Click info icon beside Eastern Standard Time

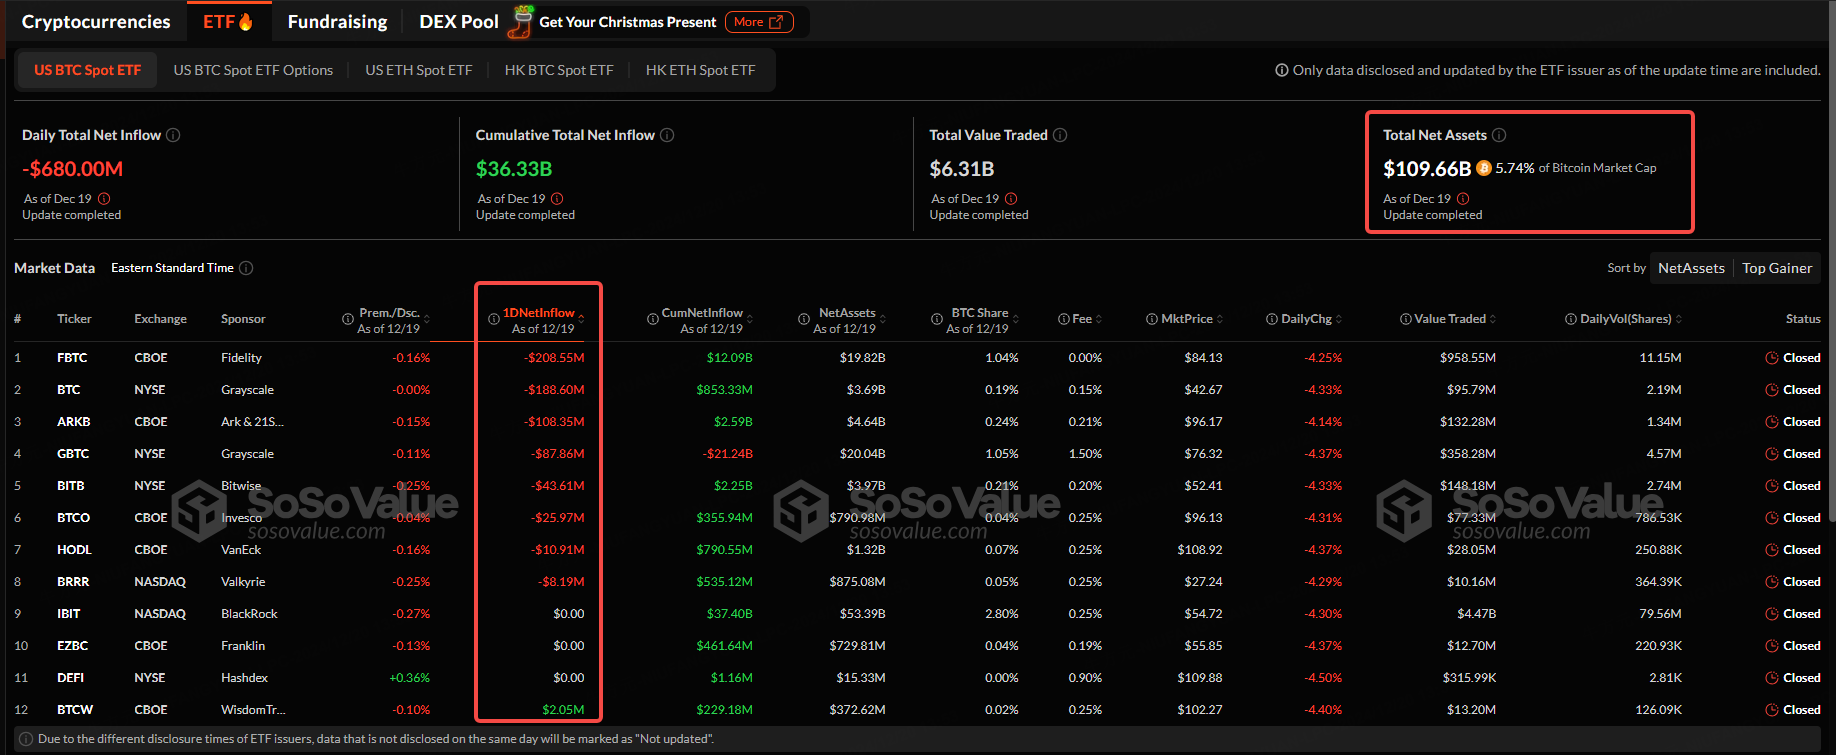coord(246,268)
